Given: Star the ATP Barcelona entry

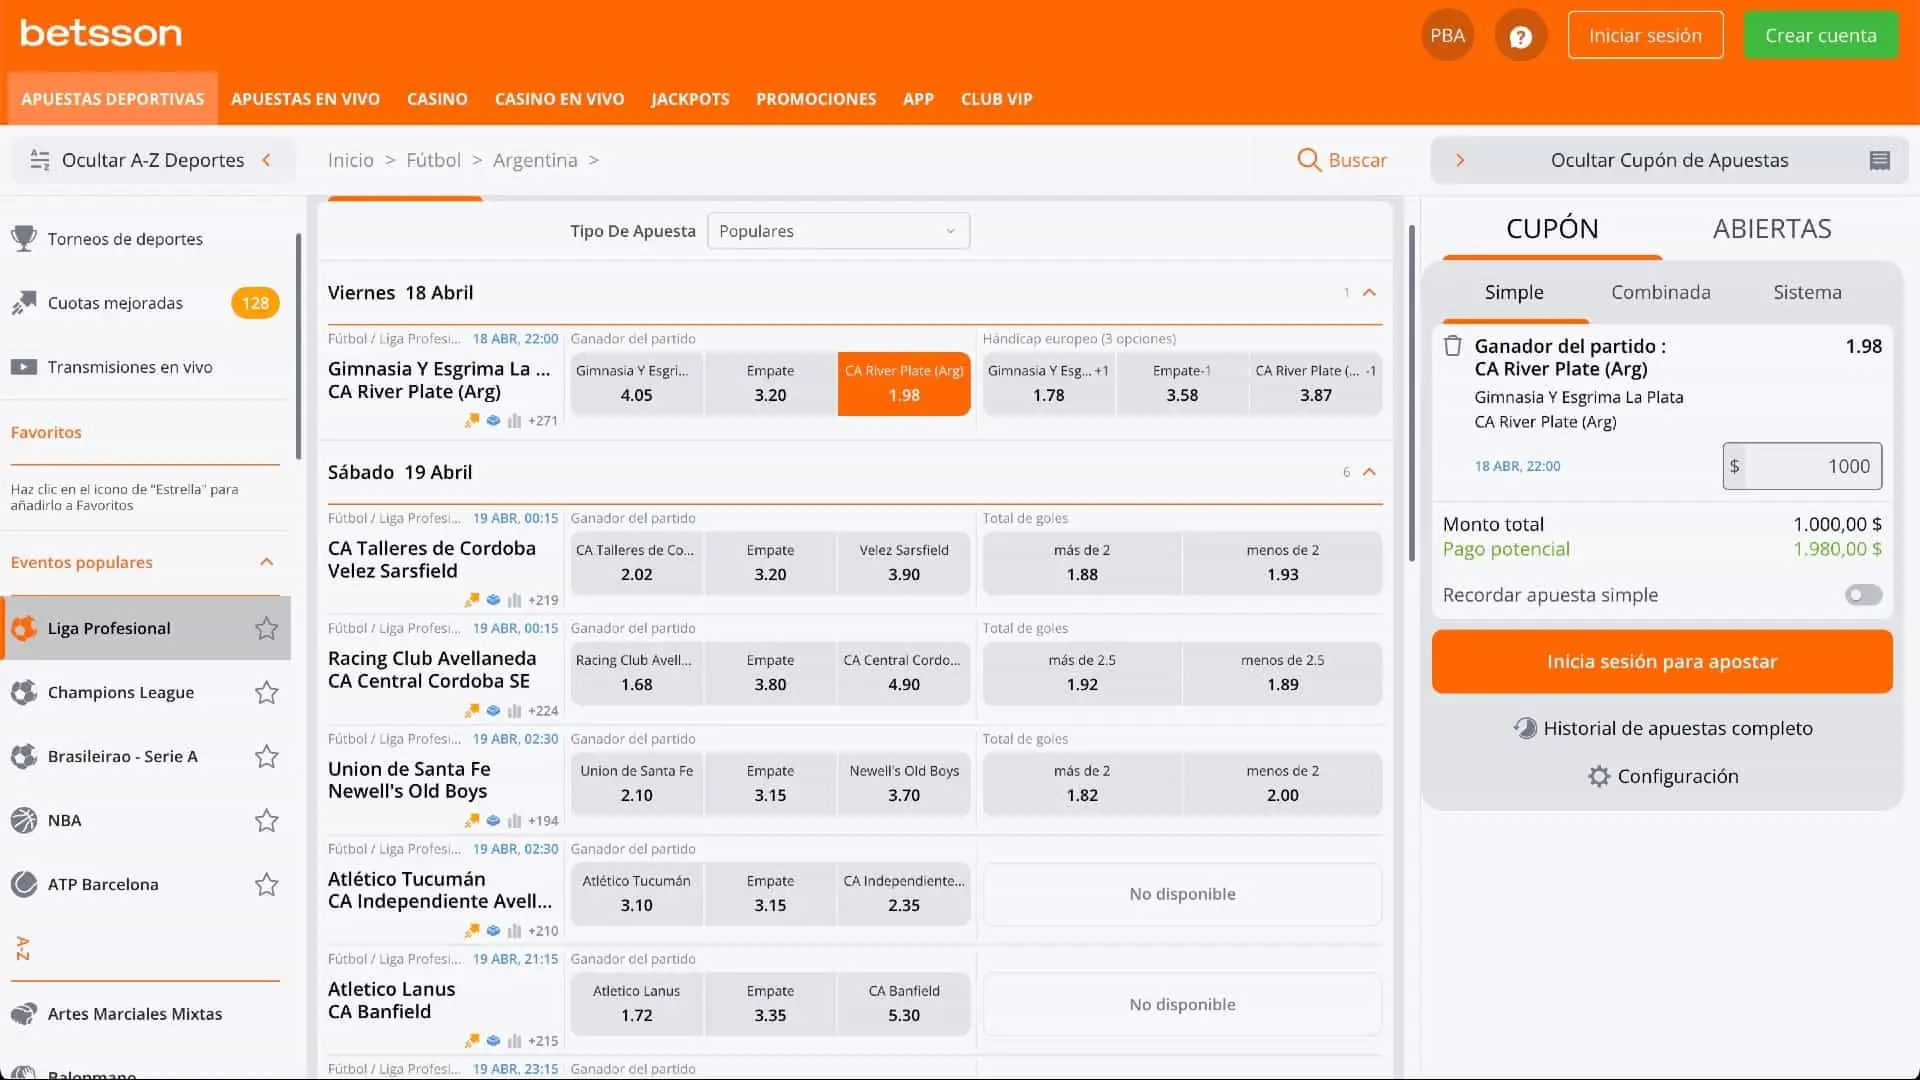Looking at the screenshot, I should 266,884.
